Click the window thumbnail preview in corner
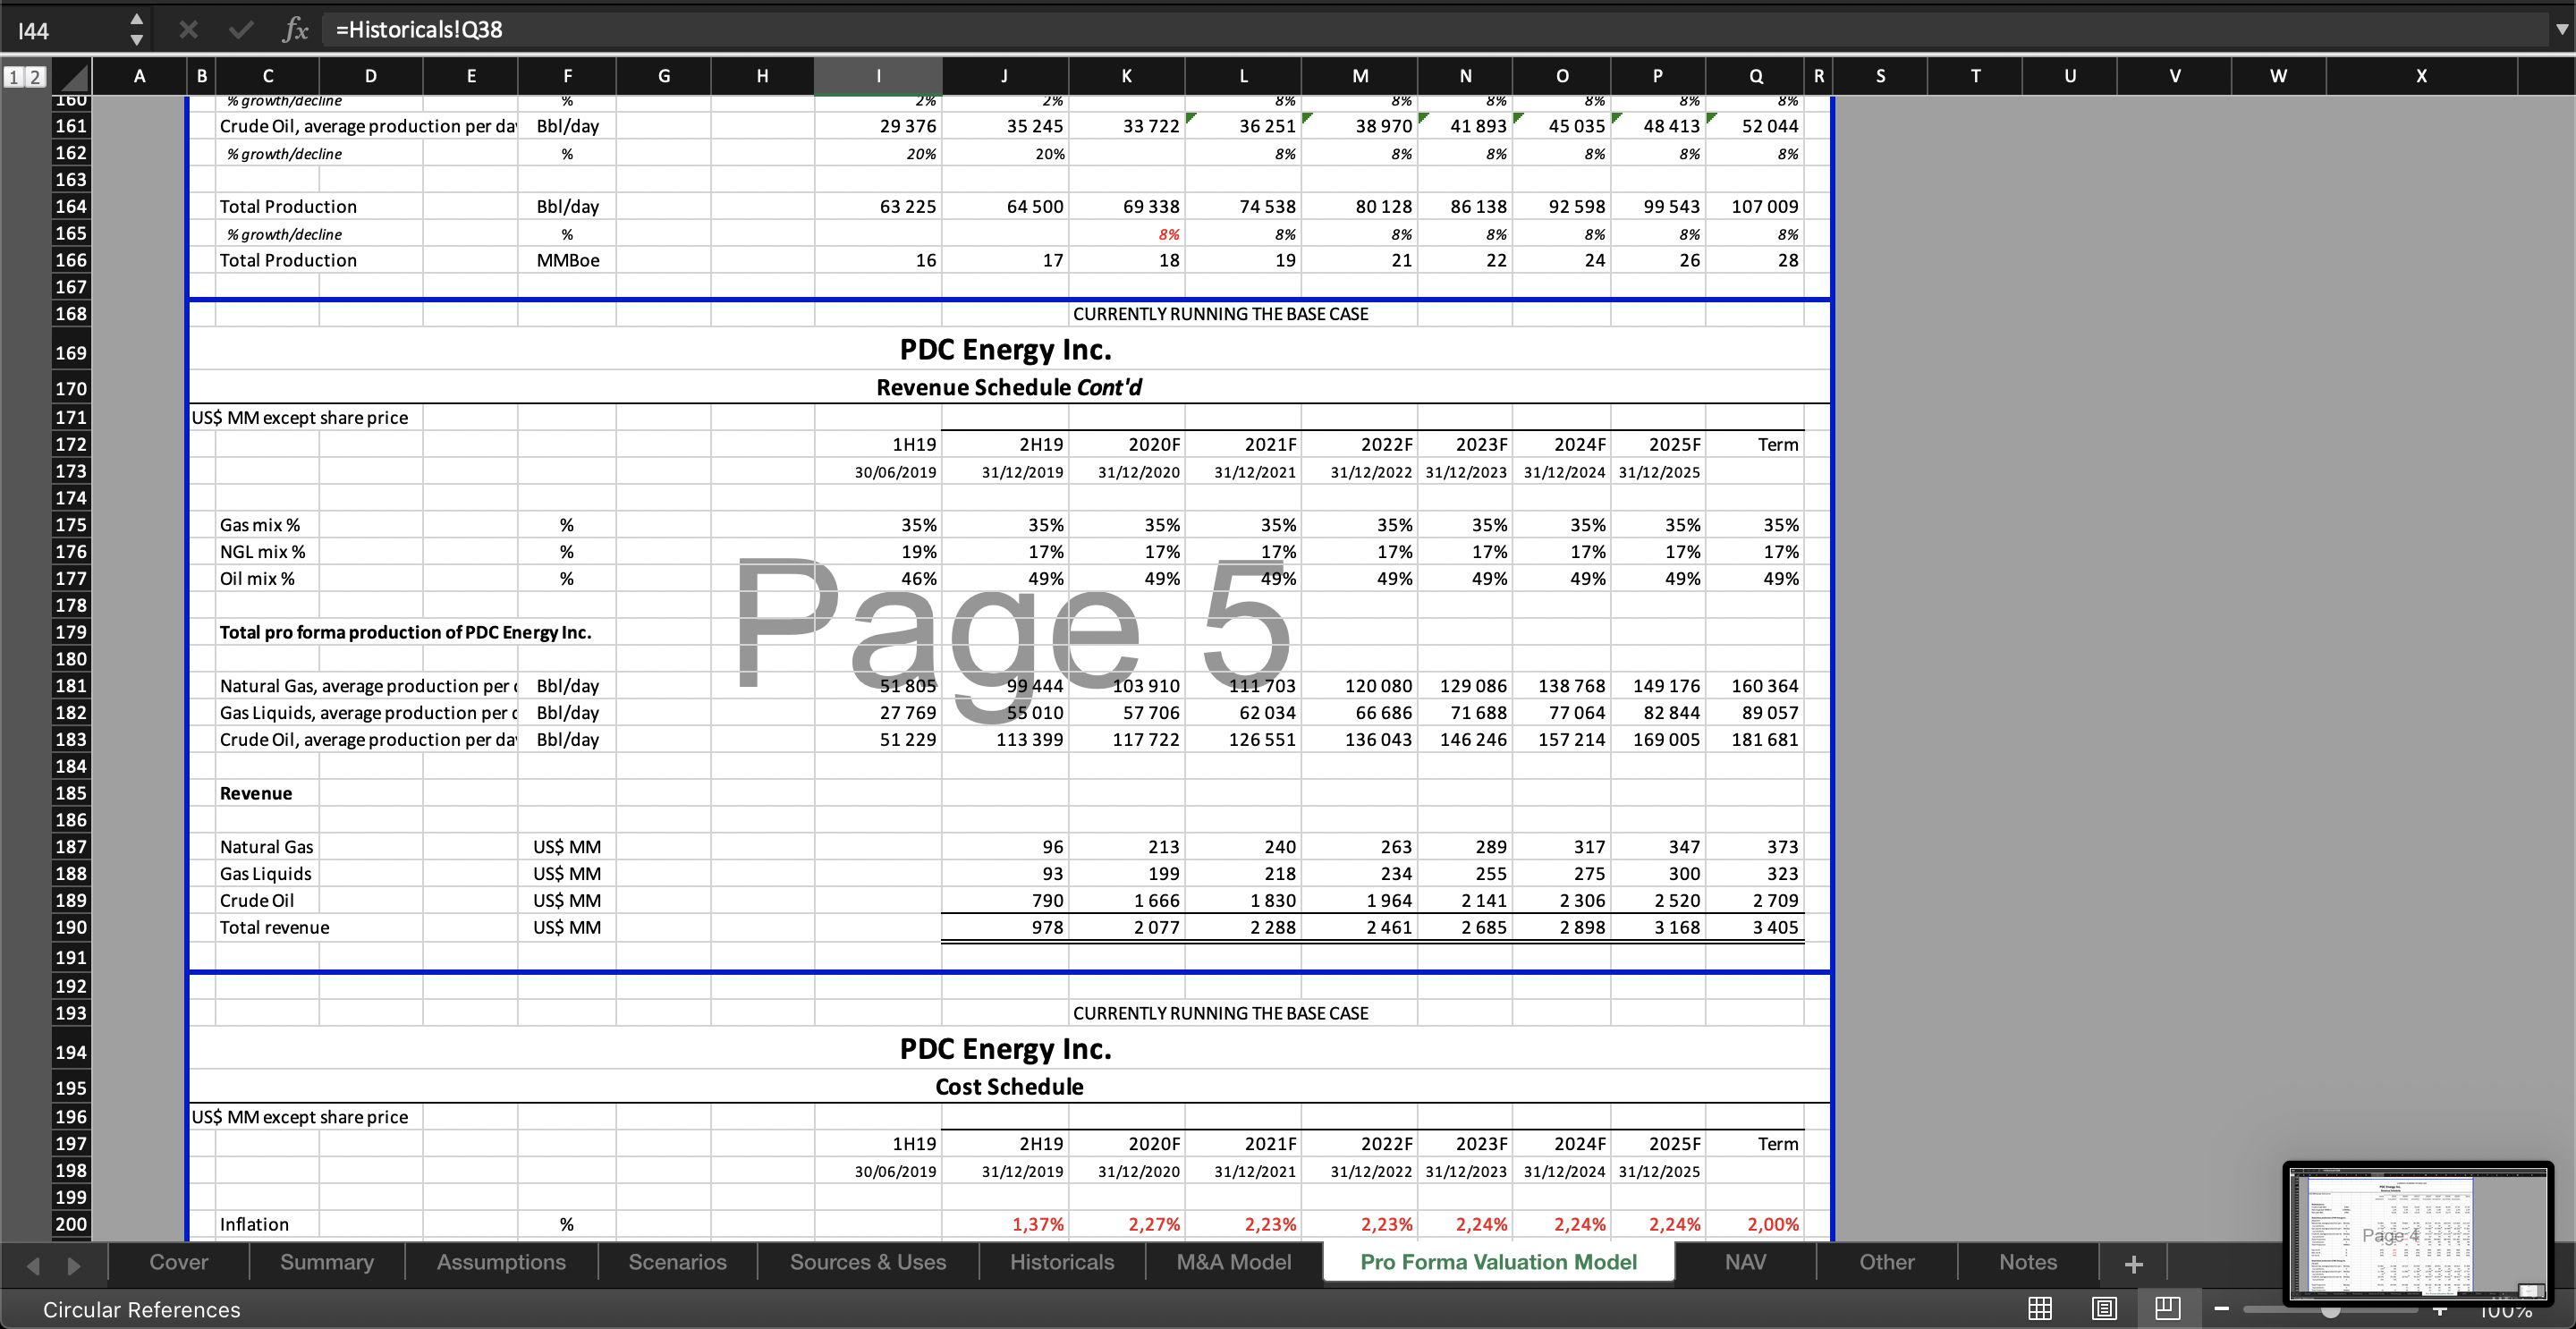This screenshot has height=1329, width=2576. pyautogui.click(x=2419, y=1236)
